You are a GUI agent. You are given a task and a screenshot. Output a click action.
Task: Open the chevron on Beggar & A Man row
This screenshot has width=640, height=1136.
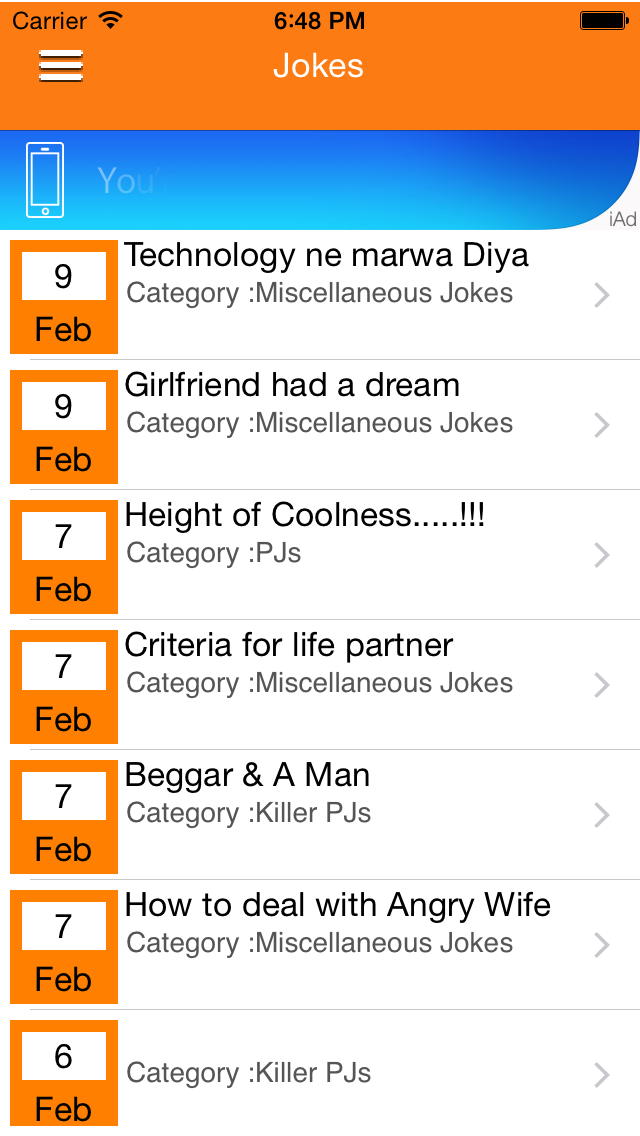point(601,815)
